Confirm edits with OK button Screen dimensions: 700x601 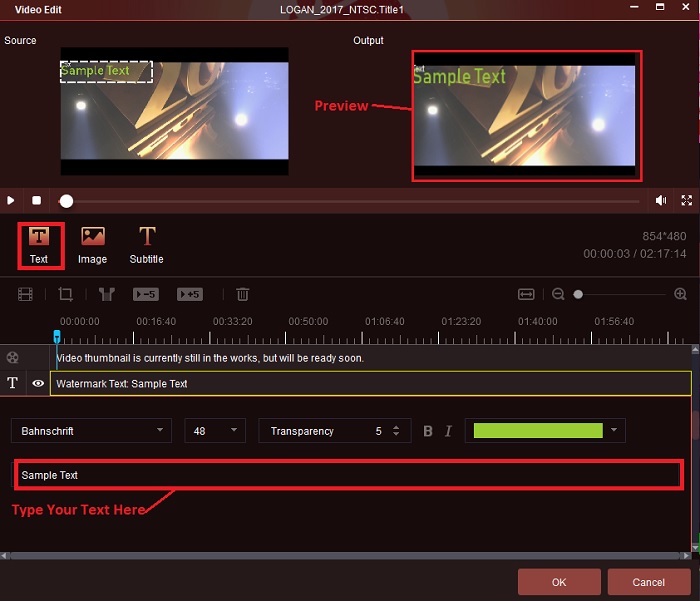pos(559,582)
